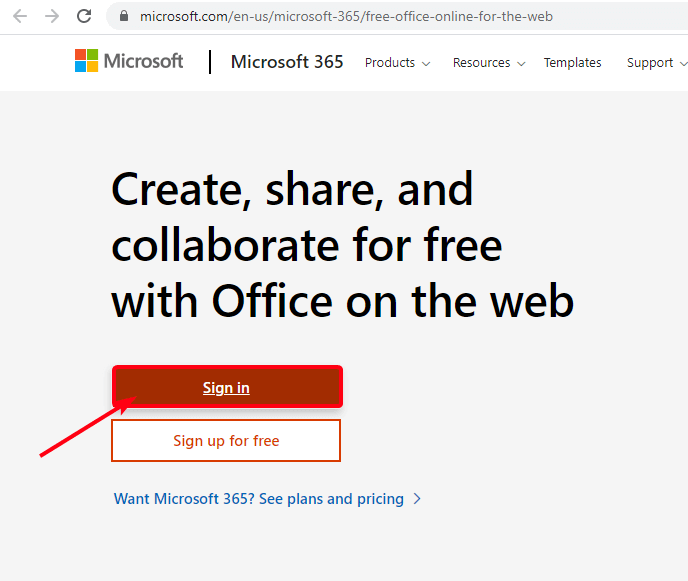Click the browser Back arrow
Viewport: 688px width, 581px height.
coord(20,16)
